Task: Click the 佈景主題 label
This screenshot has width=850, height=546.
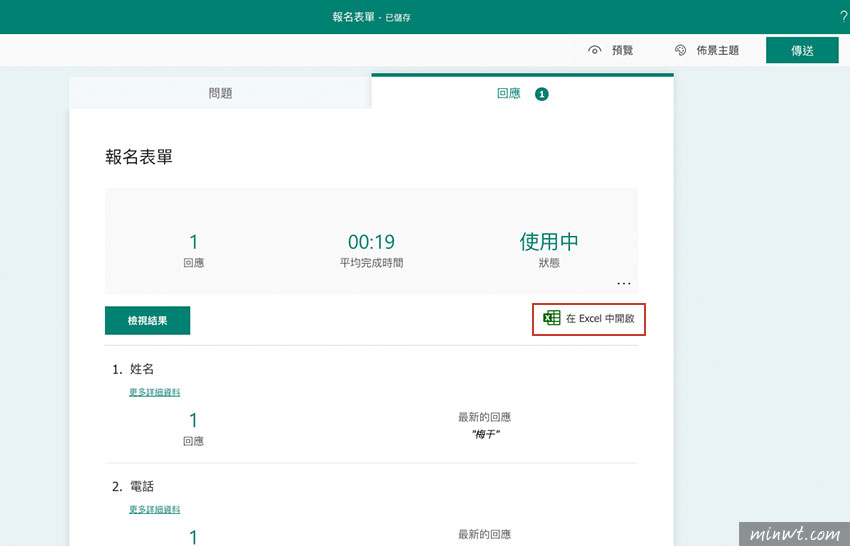Action: 718,50
